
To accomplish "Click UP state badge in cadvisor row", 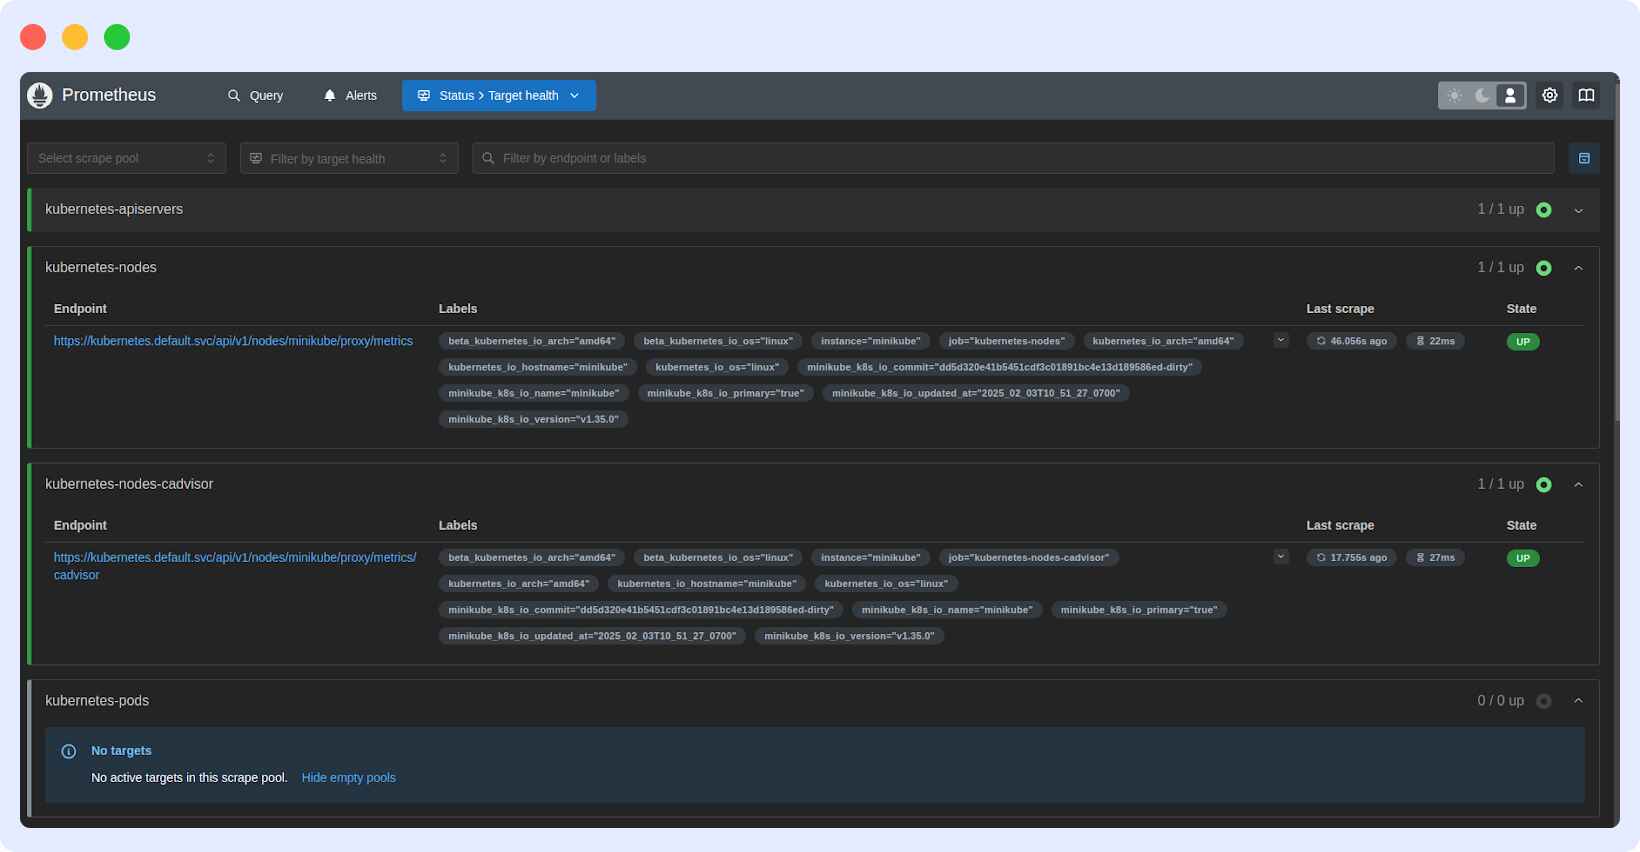I will coord(1523,558).
